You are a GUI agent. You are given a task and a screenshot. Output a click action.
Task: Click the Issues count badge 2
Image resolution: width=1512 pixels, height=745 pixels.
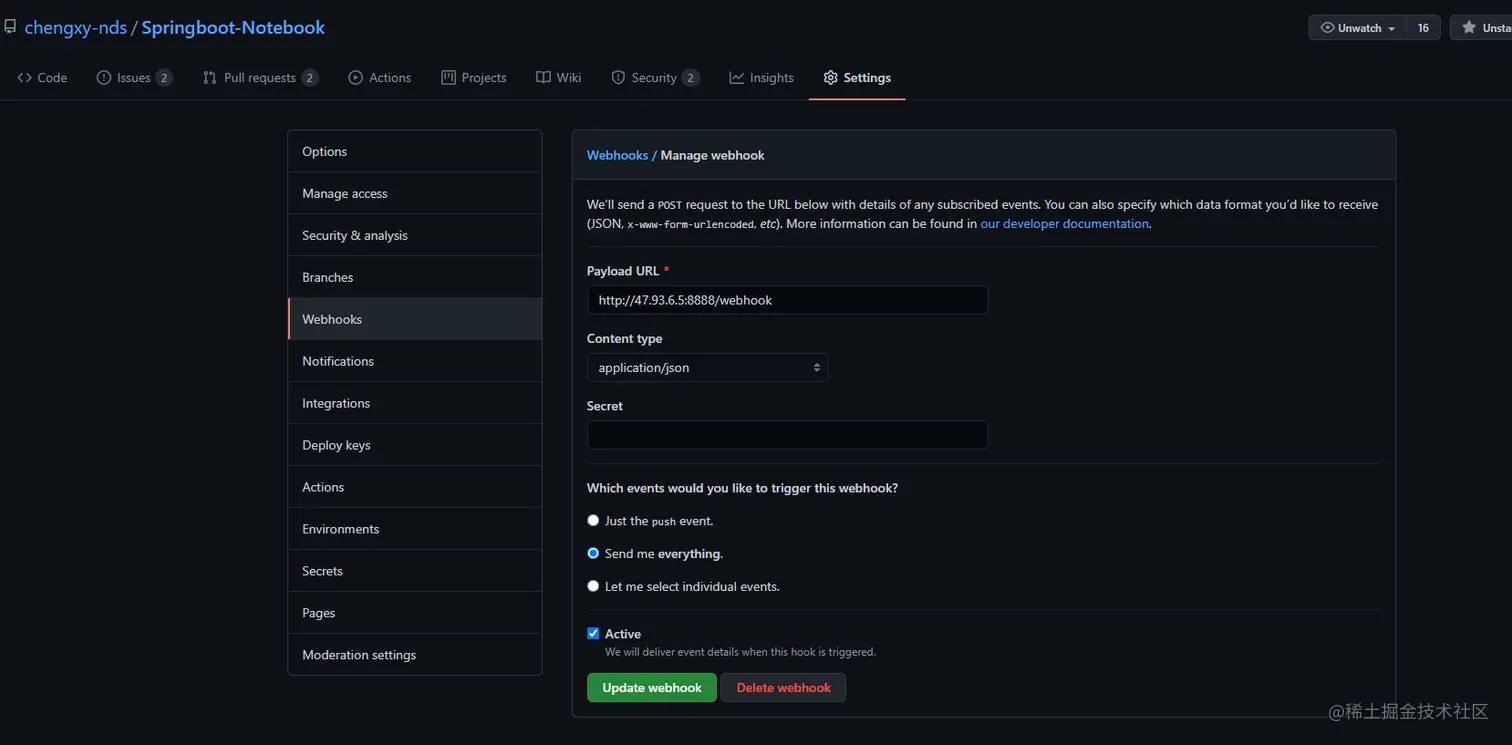coord(164,78)
